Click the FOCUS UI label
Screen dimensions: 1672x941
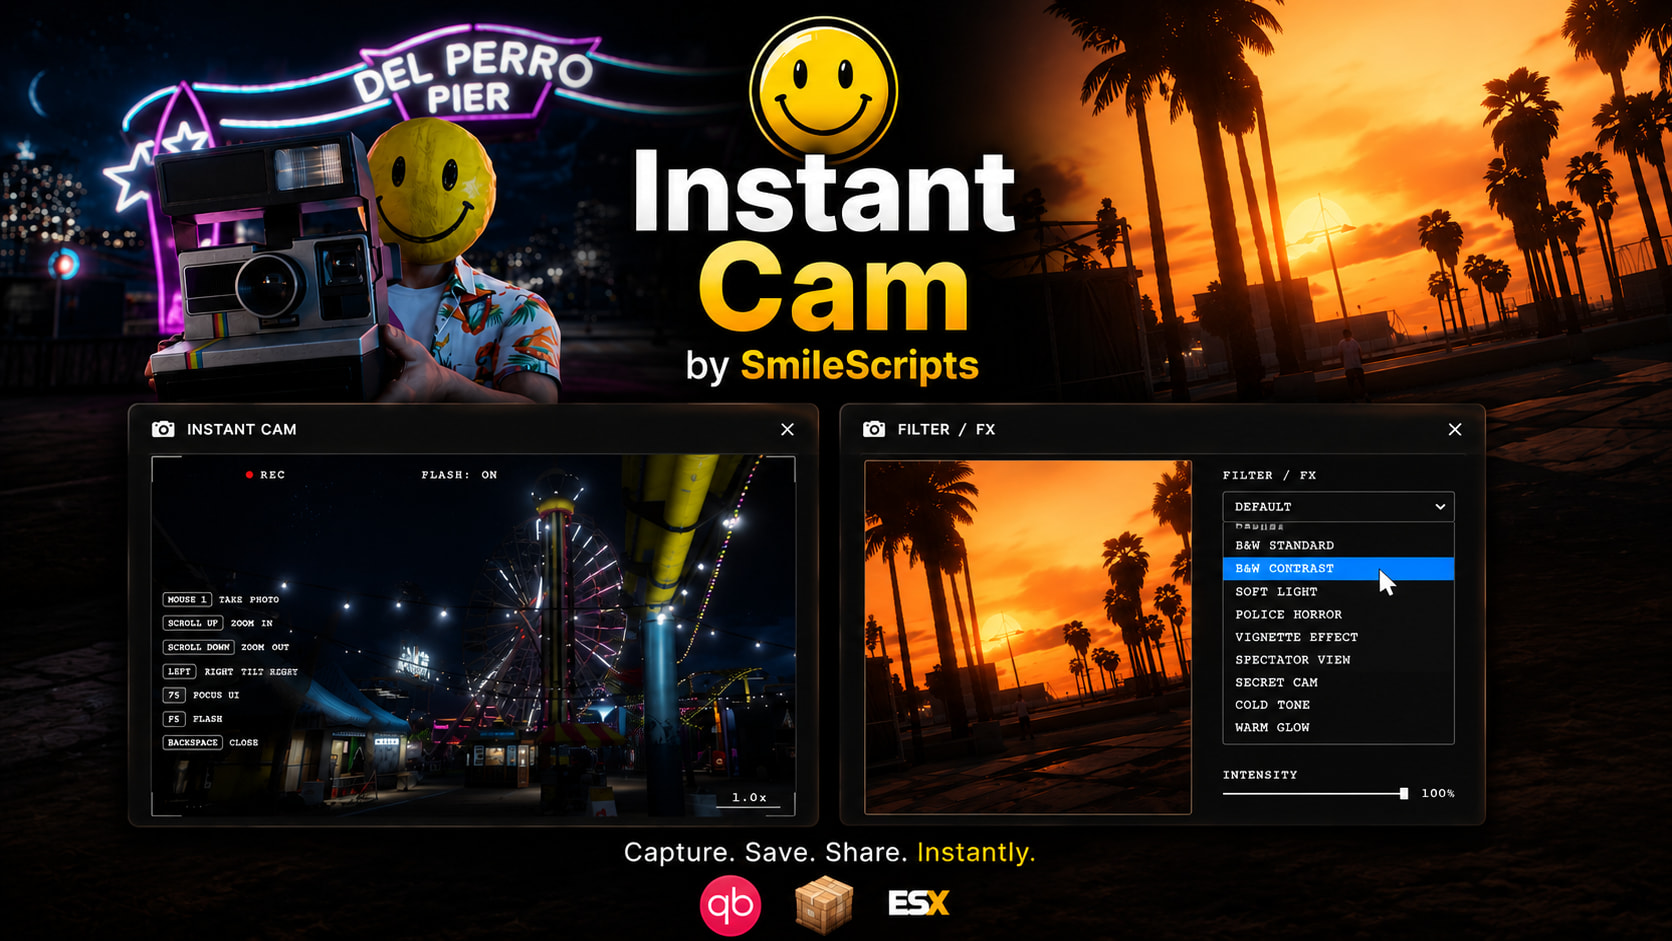click(216, 695)
